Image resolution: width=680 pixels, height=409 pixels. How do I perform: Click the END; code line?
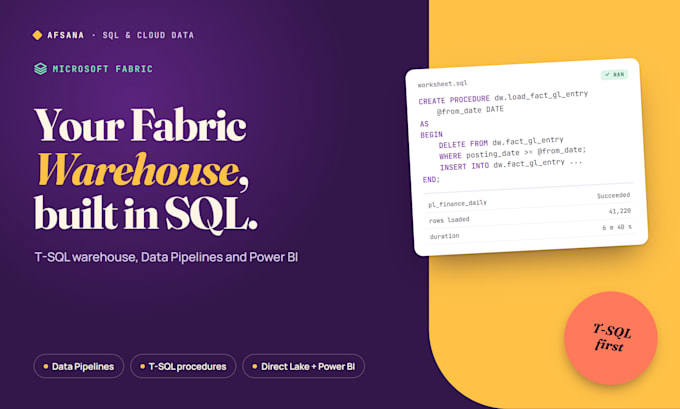(432, 179)
